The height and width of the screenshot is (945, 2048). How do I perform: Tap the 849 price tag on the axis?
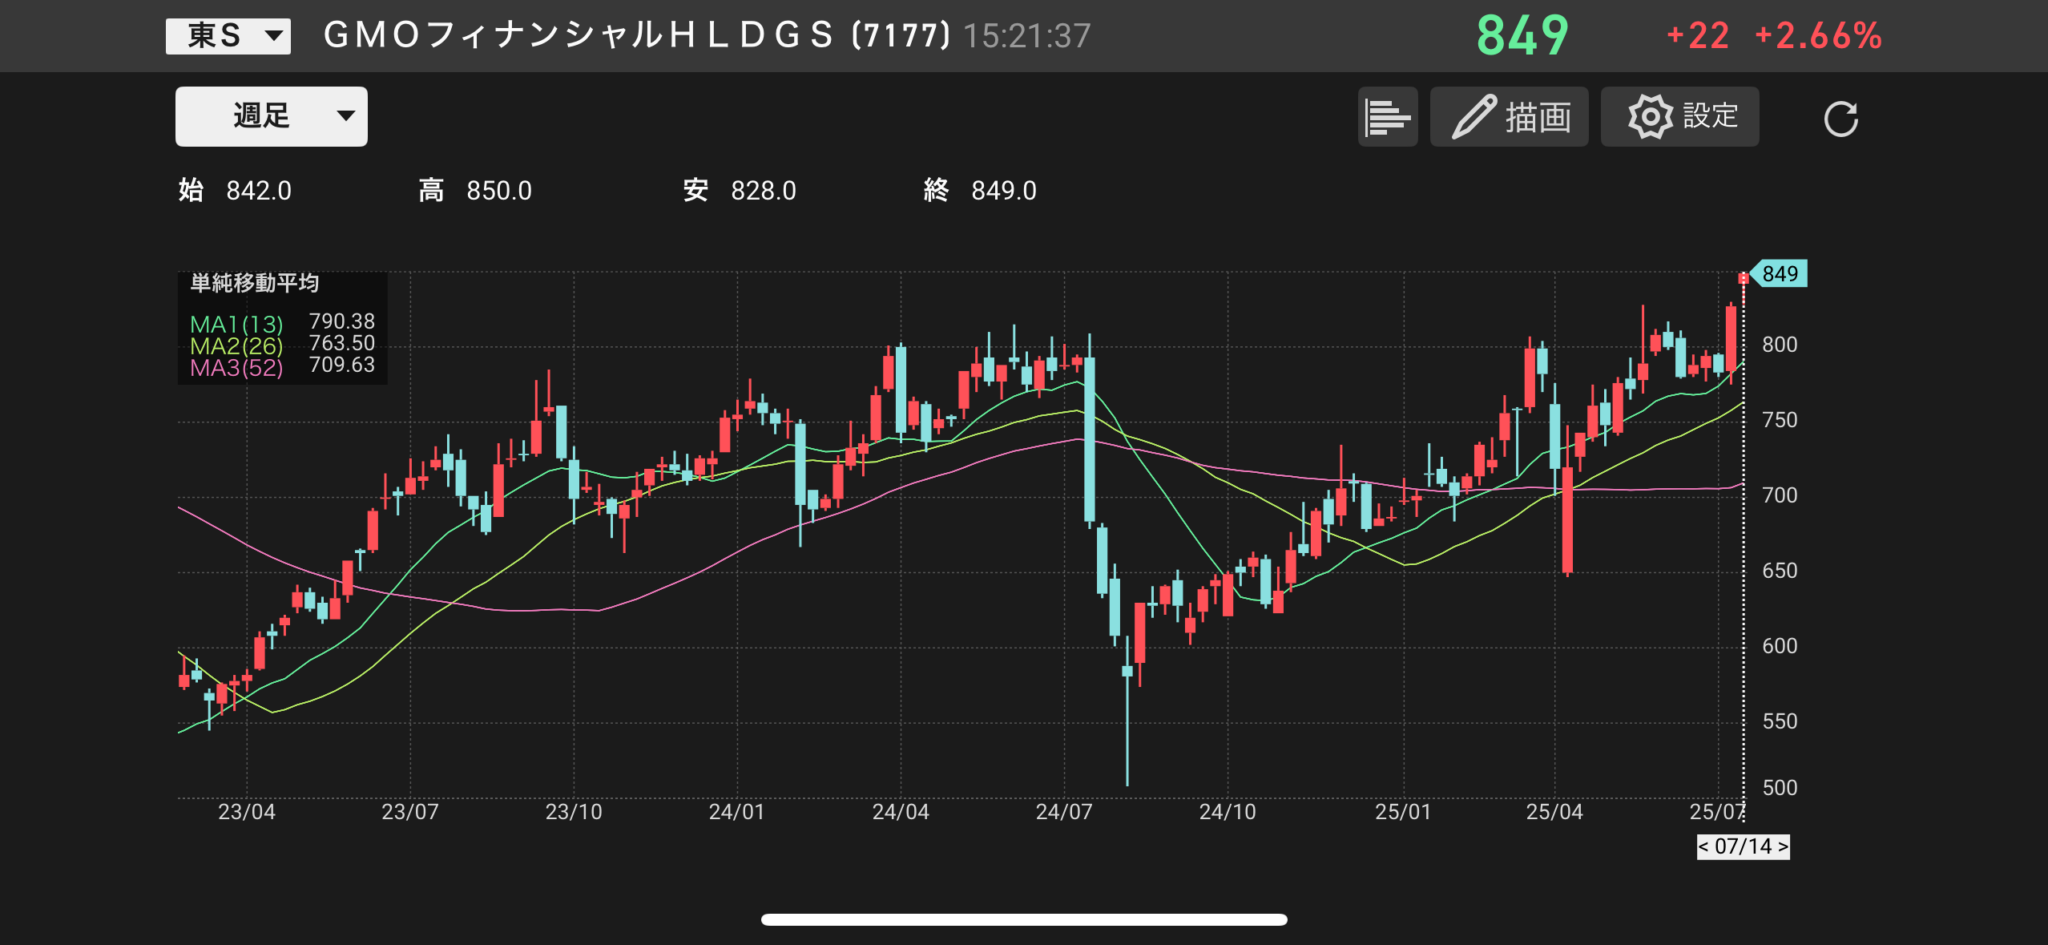[1778, 274]
